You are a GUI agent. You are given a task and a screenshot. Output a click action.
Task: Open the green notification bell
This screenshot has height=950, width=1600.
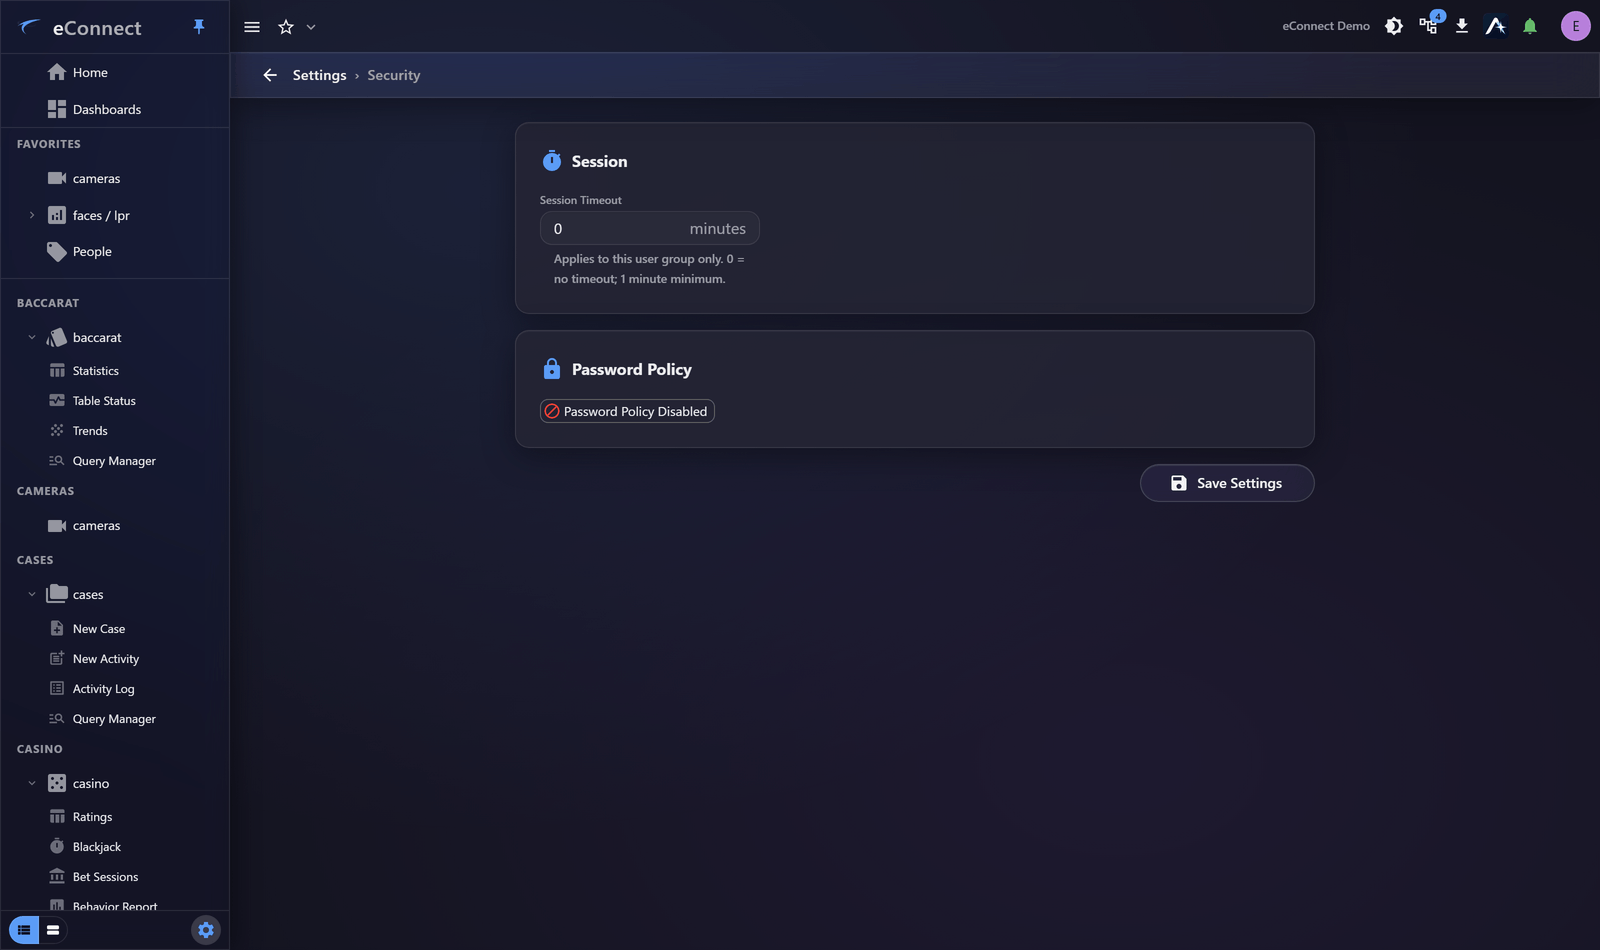pos(1530,26)
